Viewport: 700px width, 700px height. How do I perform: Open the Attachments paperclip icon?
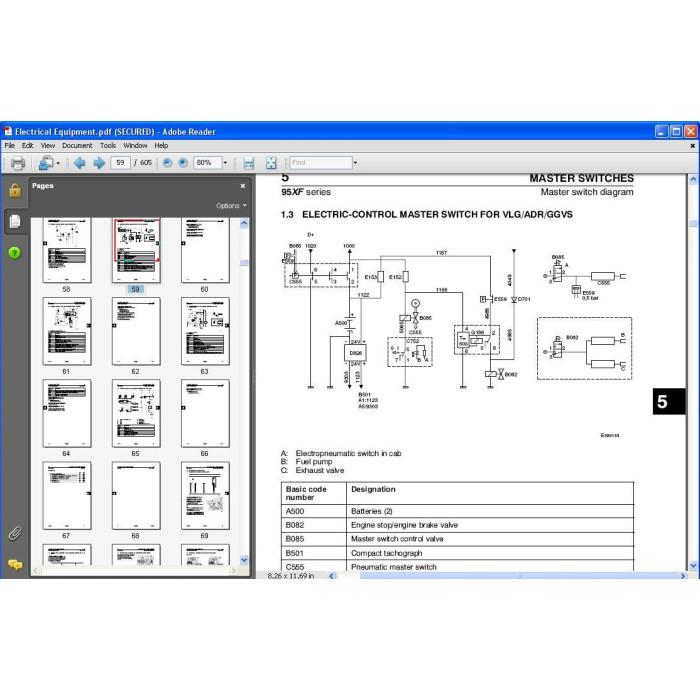15,533
